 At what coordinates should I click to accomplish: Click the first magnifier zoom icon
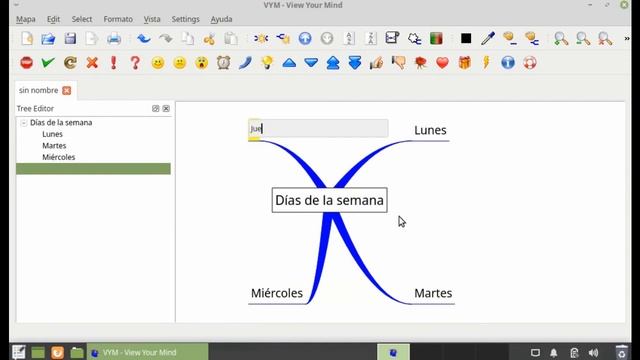pos(561,38)
